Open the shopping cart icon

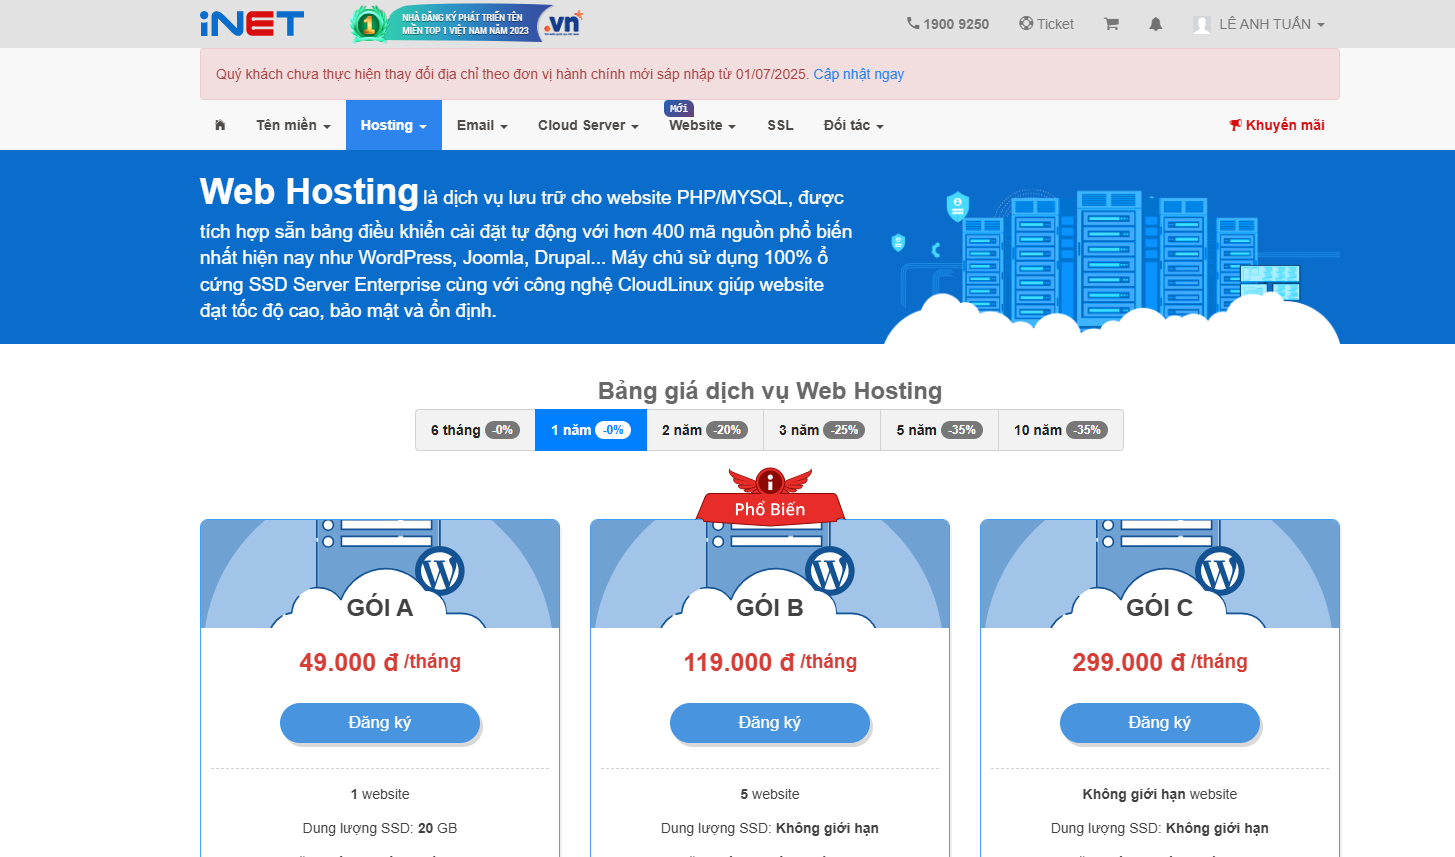coord(1111,24)
